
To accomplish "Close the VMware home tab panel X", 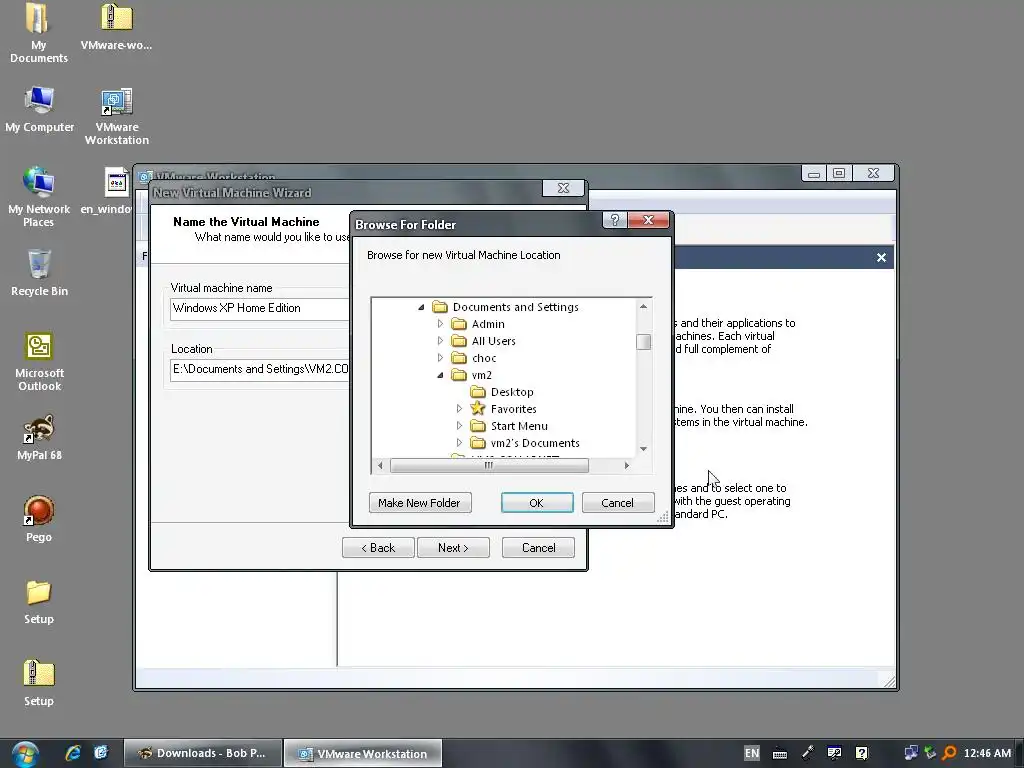I will coord(881,257).
